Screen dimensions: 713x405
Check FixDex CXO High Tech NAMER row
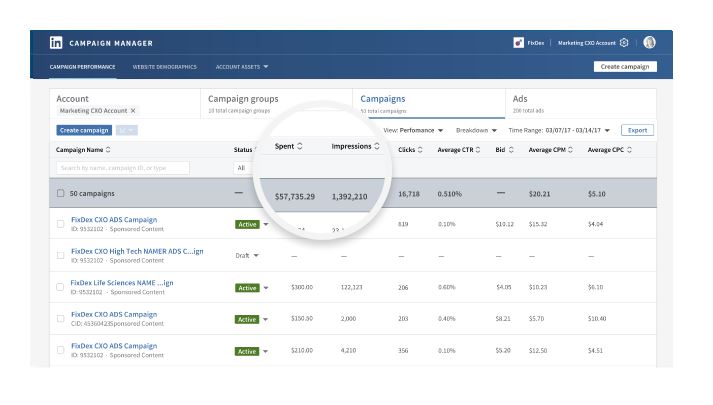[60, 255]
